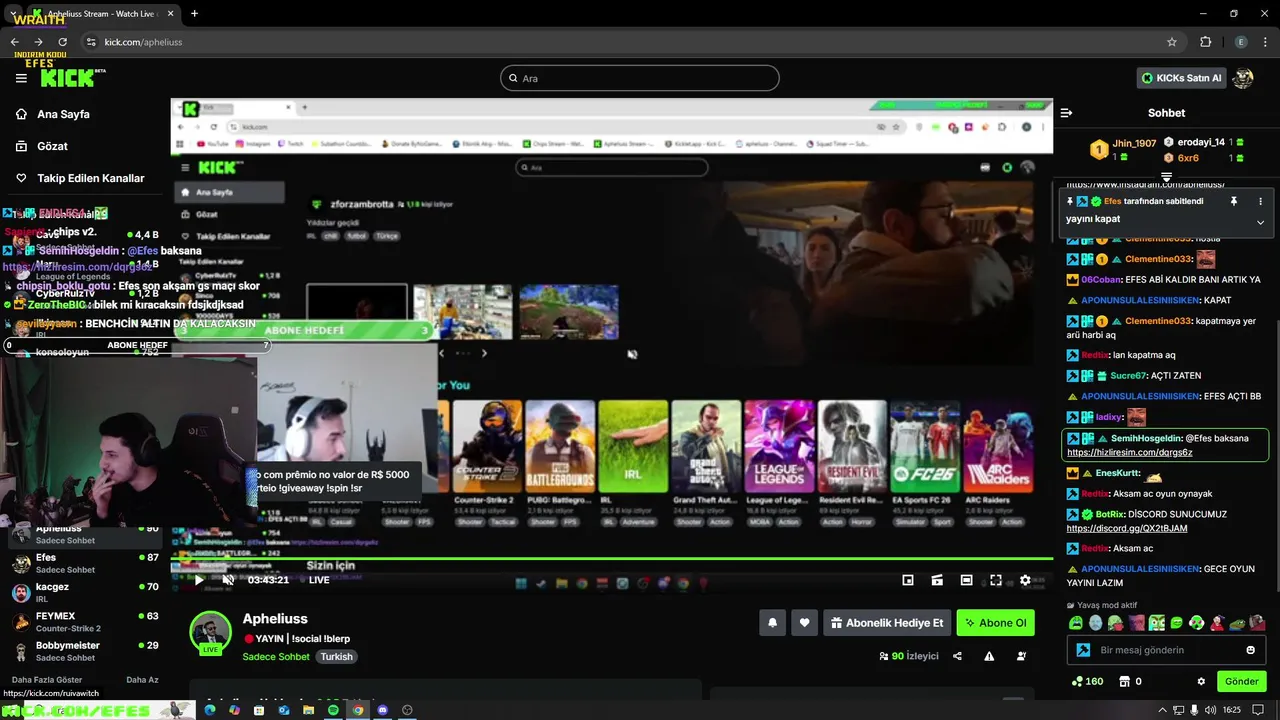Click the Ara search field
The height and width of the screenshot is (720, 1280).
[639, 78]
